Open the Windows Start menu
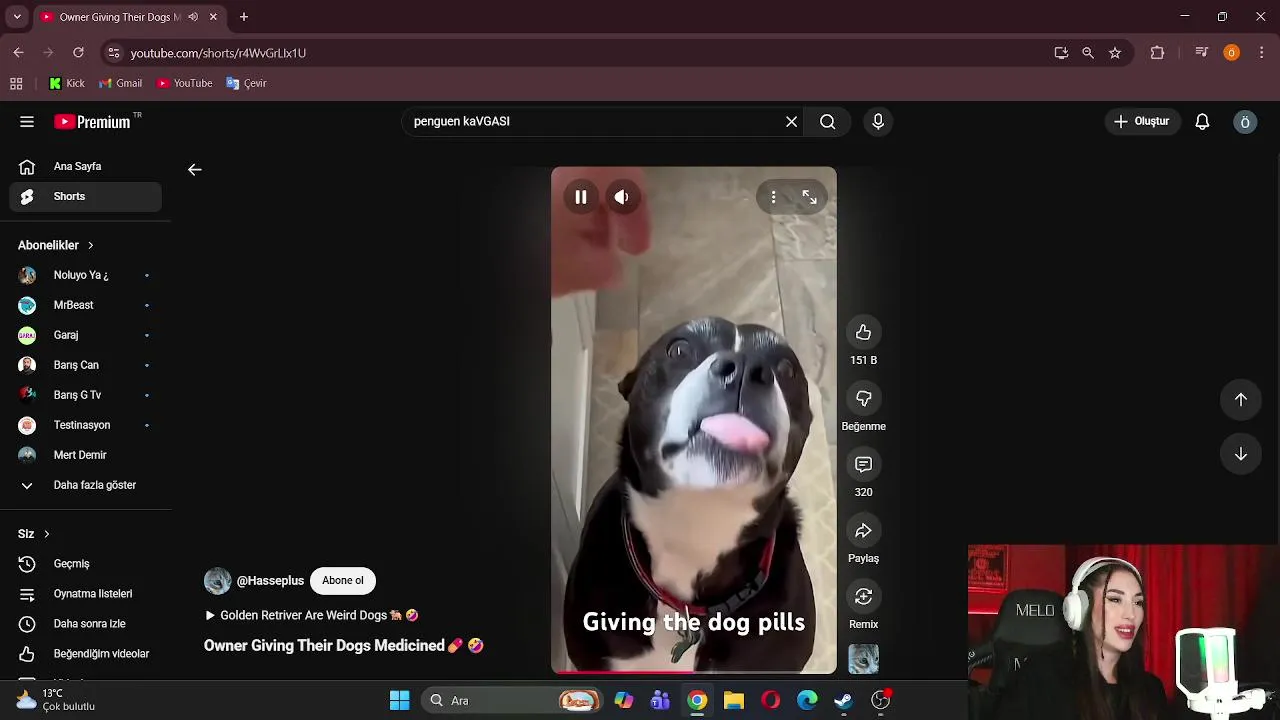 pyautogui.click(x=400, y=700)
